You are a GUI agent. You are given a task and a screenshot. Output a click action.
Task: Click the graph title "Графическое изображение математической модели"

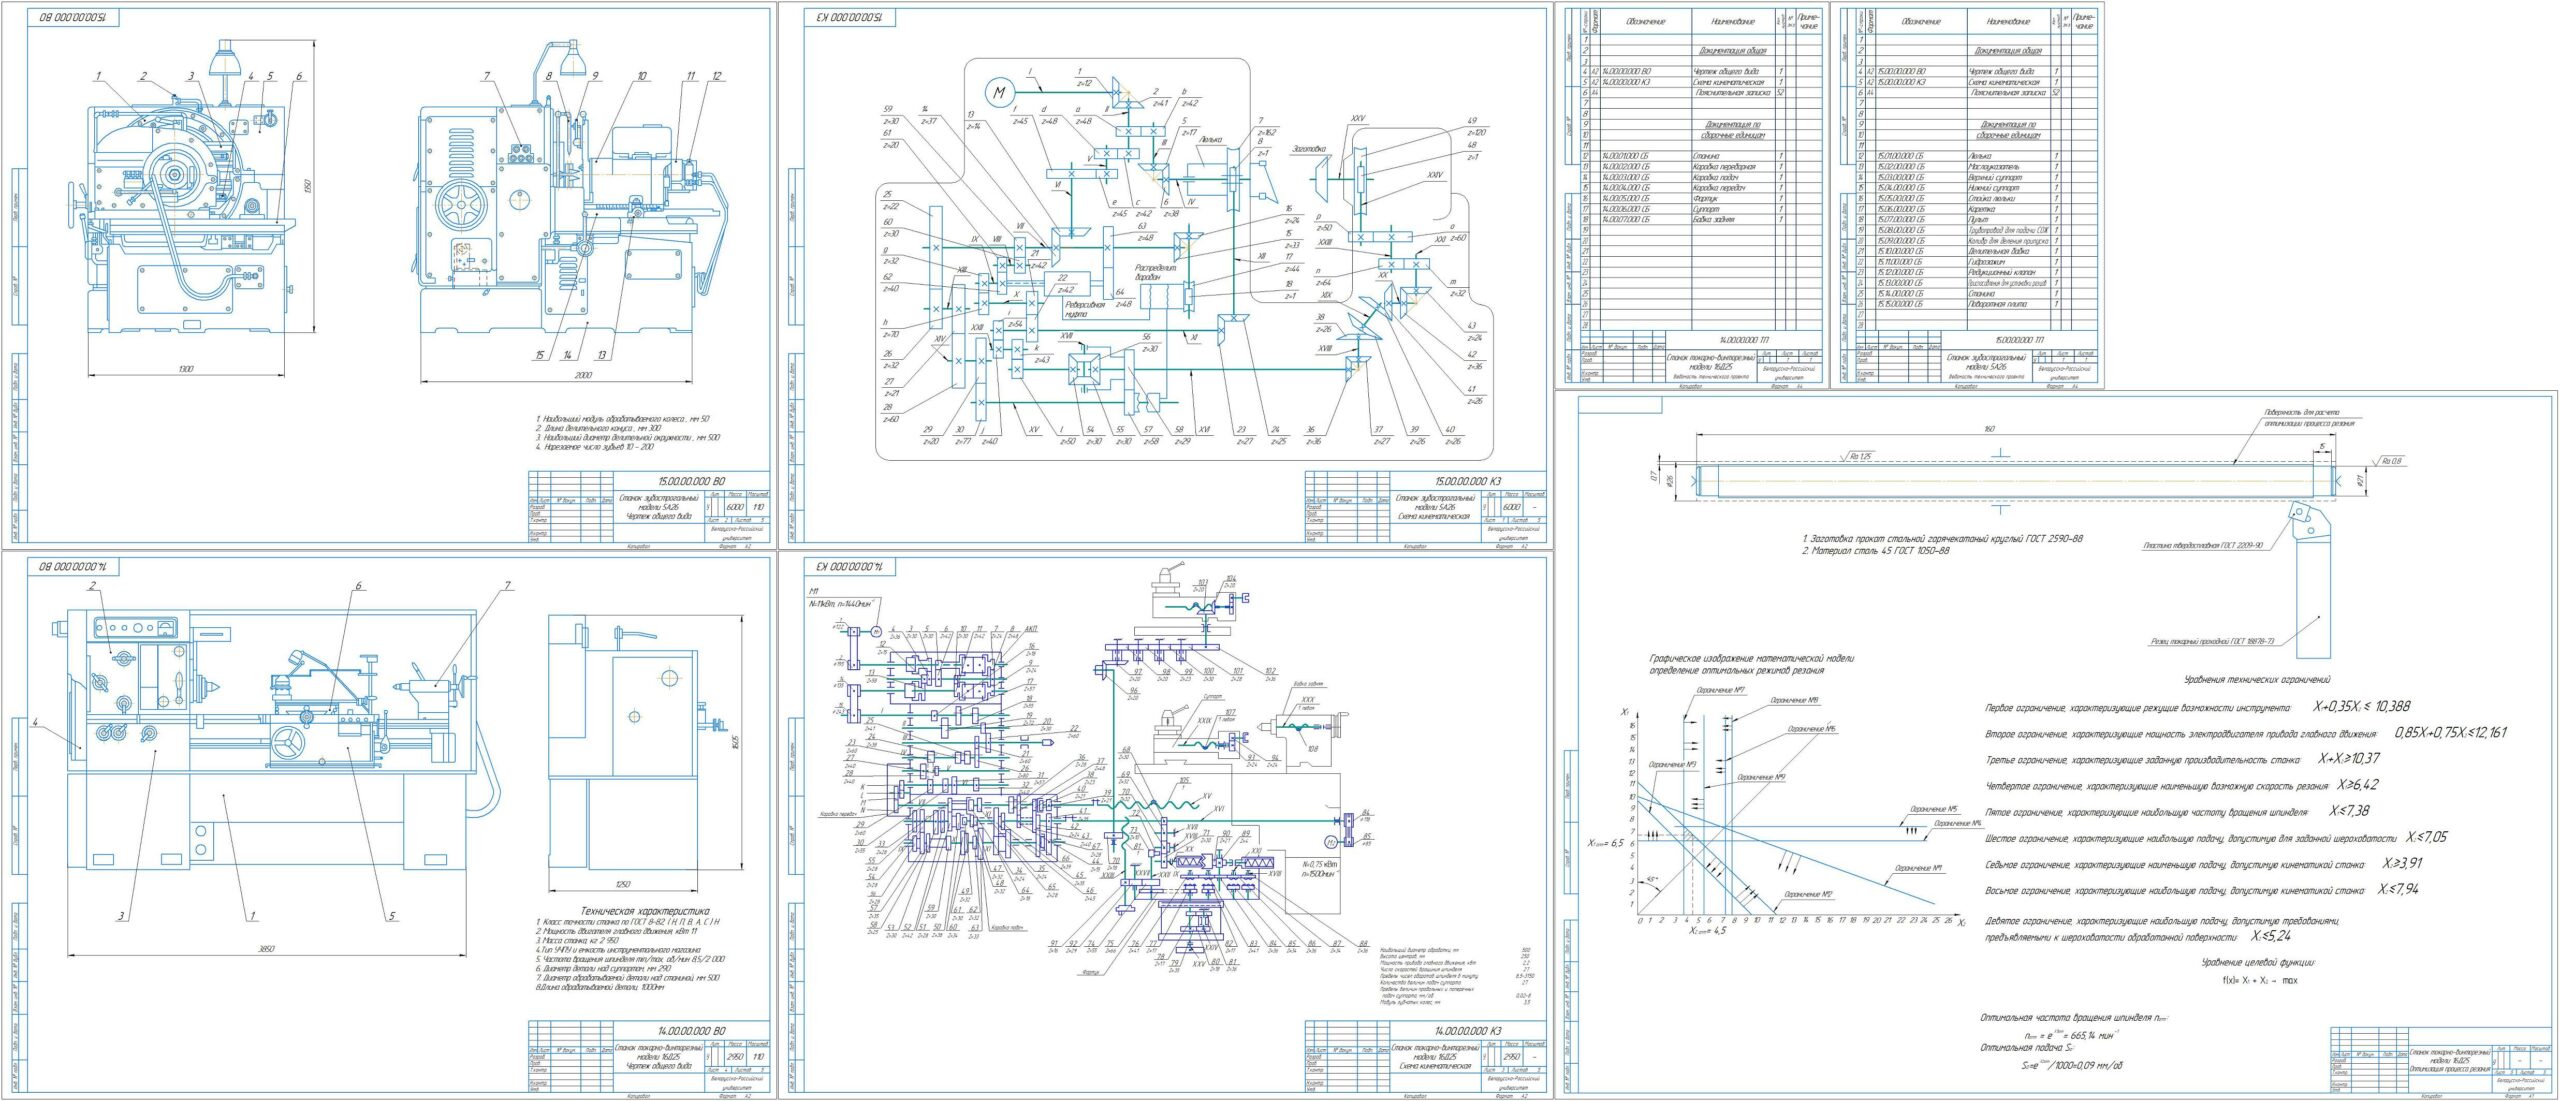coord(1752,659)
